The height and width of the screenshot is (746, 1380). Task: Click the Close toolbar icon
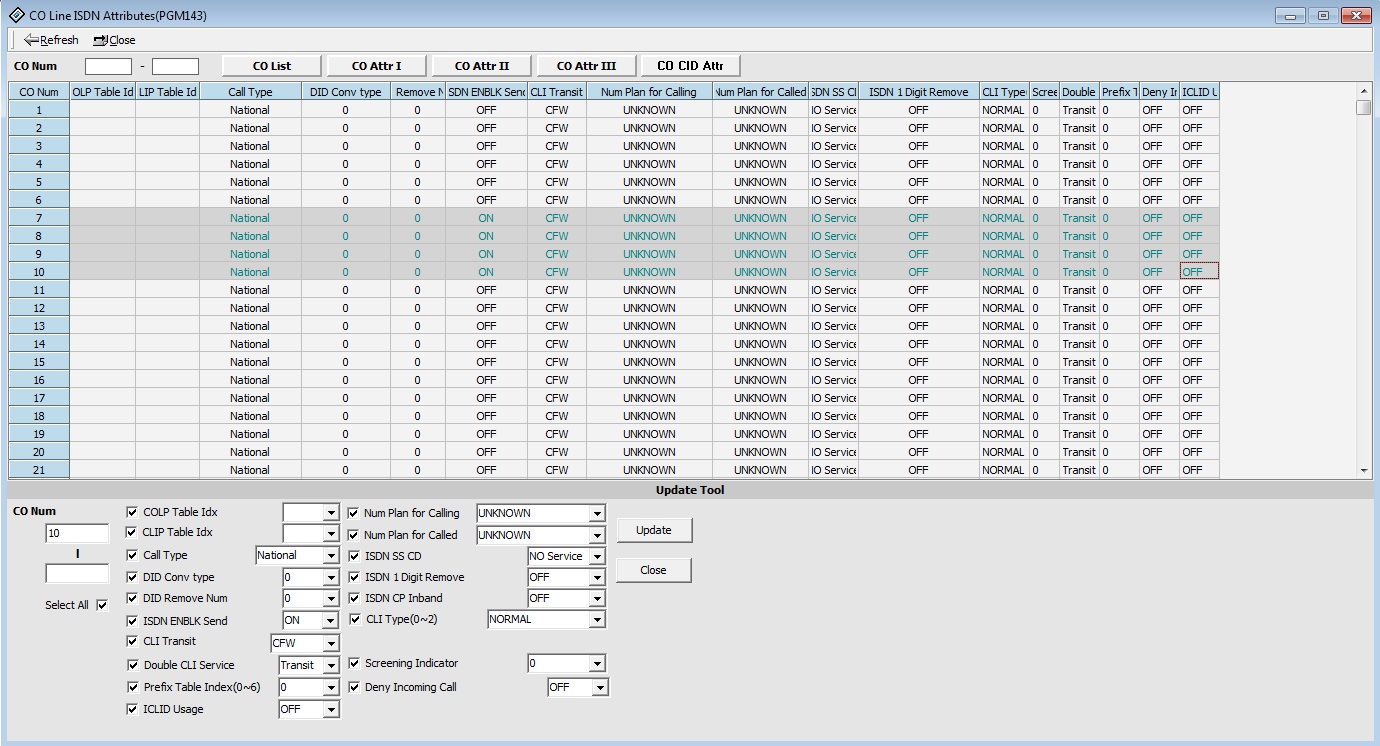point(100,40)
